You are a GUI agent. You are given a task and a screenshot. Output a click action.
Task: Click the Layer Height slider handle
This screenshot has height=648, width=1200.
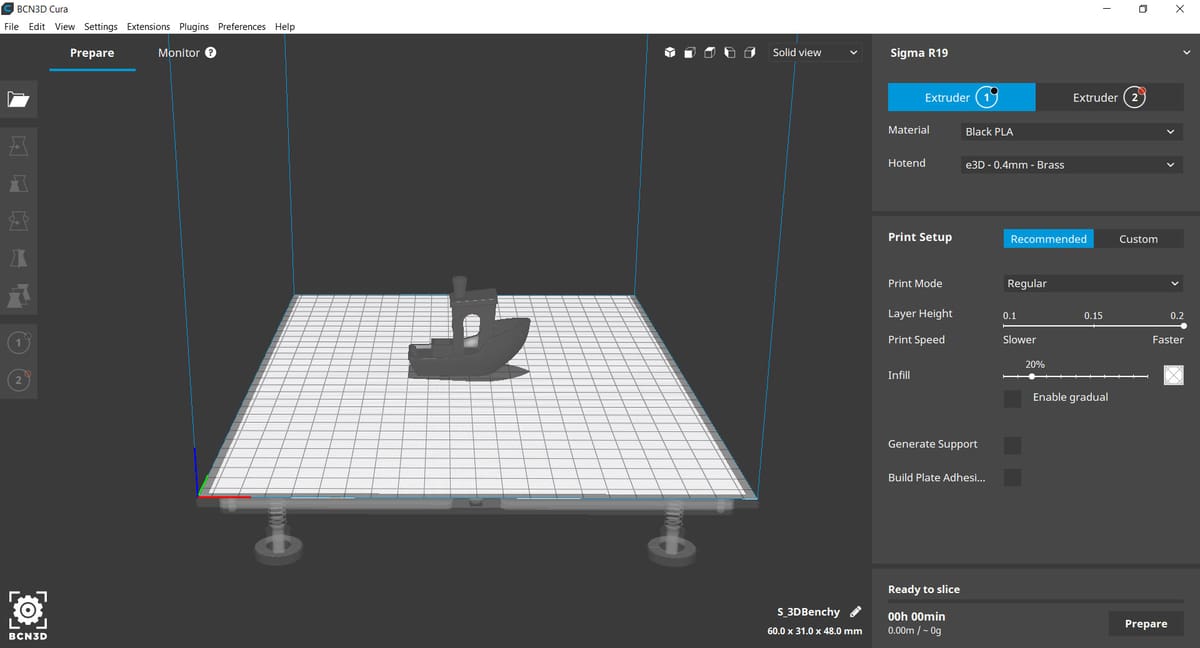click(1183, 325)
